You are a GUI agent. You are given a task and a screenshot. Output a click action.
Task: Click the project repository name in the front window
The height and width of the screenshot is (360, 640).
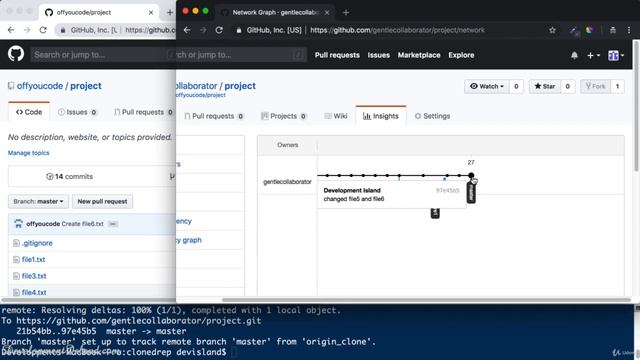240,86
